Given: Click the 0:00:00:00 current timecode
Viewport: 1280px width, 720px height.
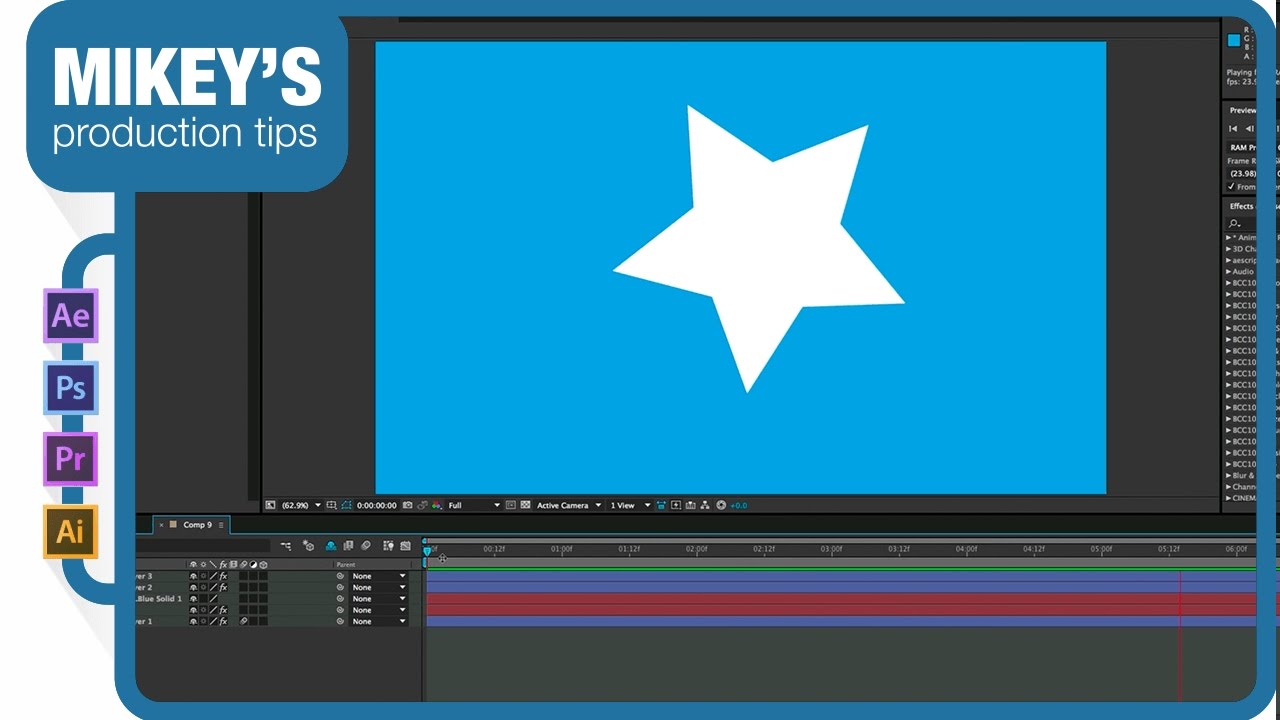Looking at the screenshot, I should pos(377,505).
